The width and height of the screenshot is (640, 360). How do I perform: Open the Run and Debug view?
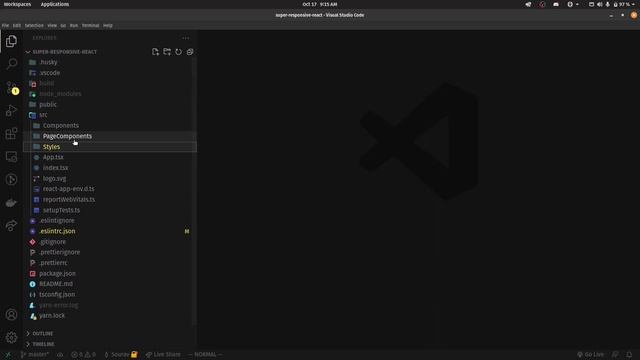(11, 110)
